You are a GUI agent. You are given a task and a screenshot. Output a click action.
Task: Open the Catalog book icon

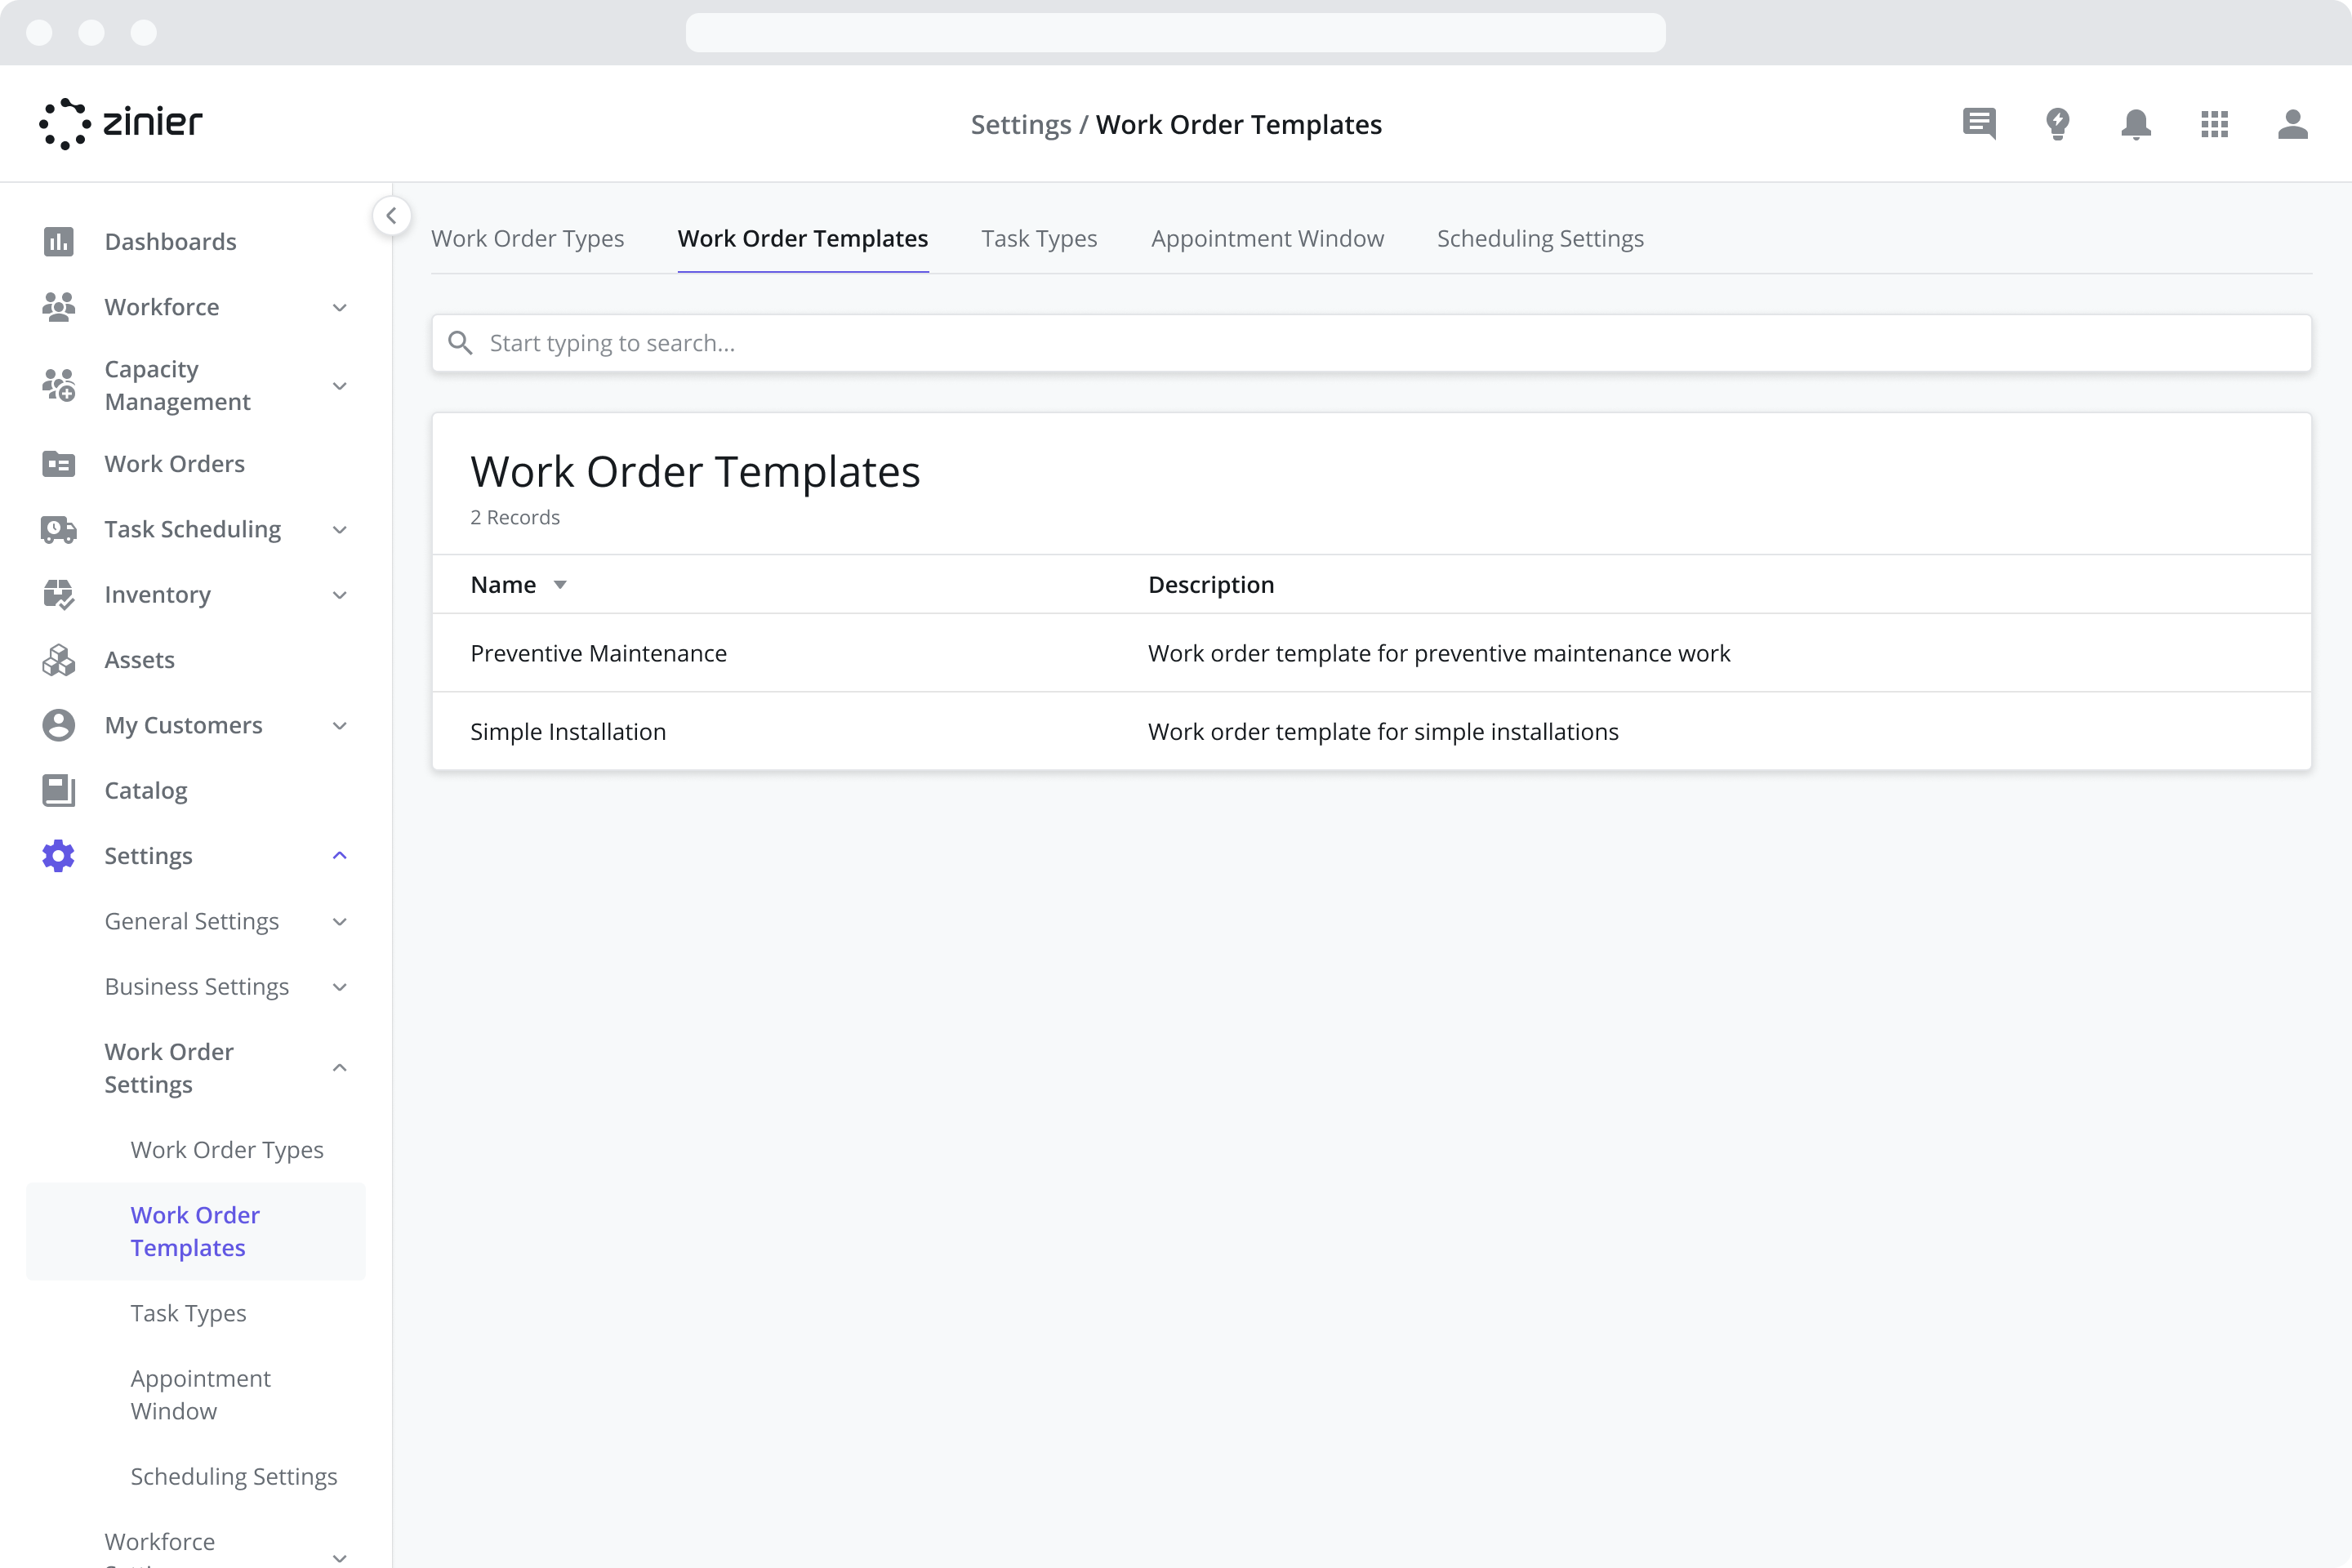pos(58,790)
